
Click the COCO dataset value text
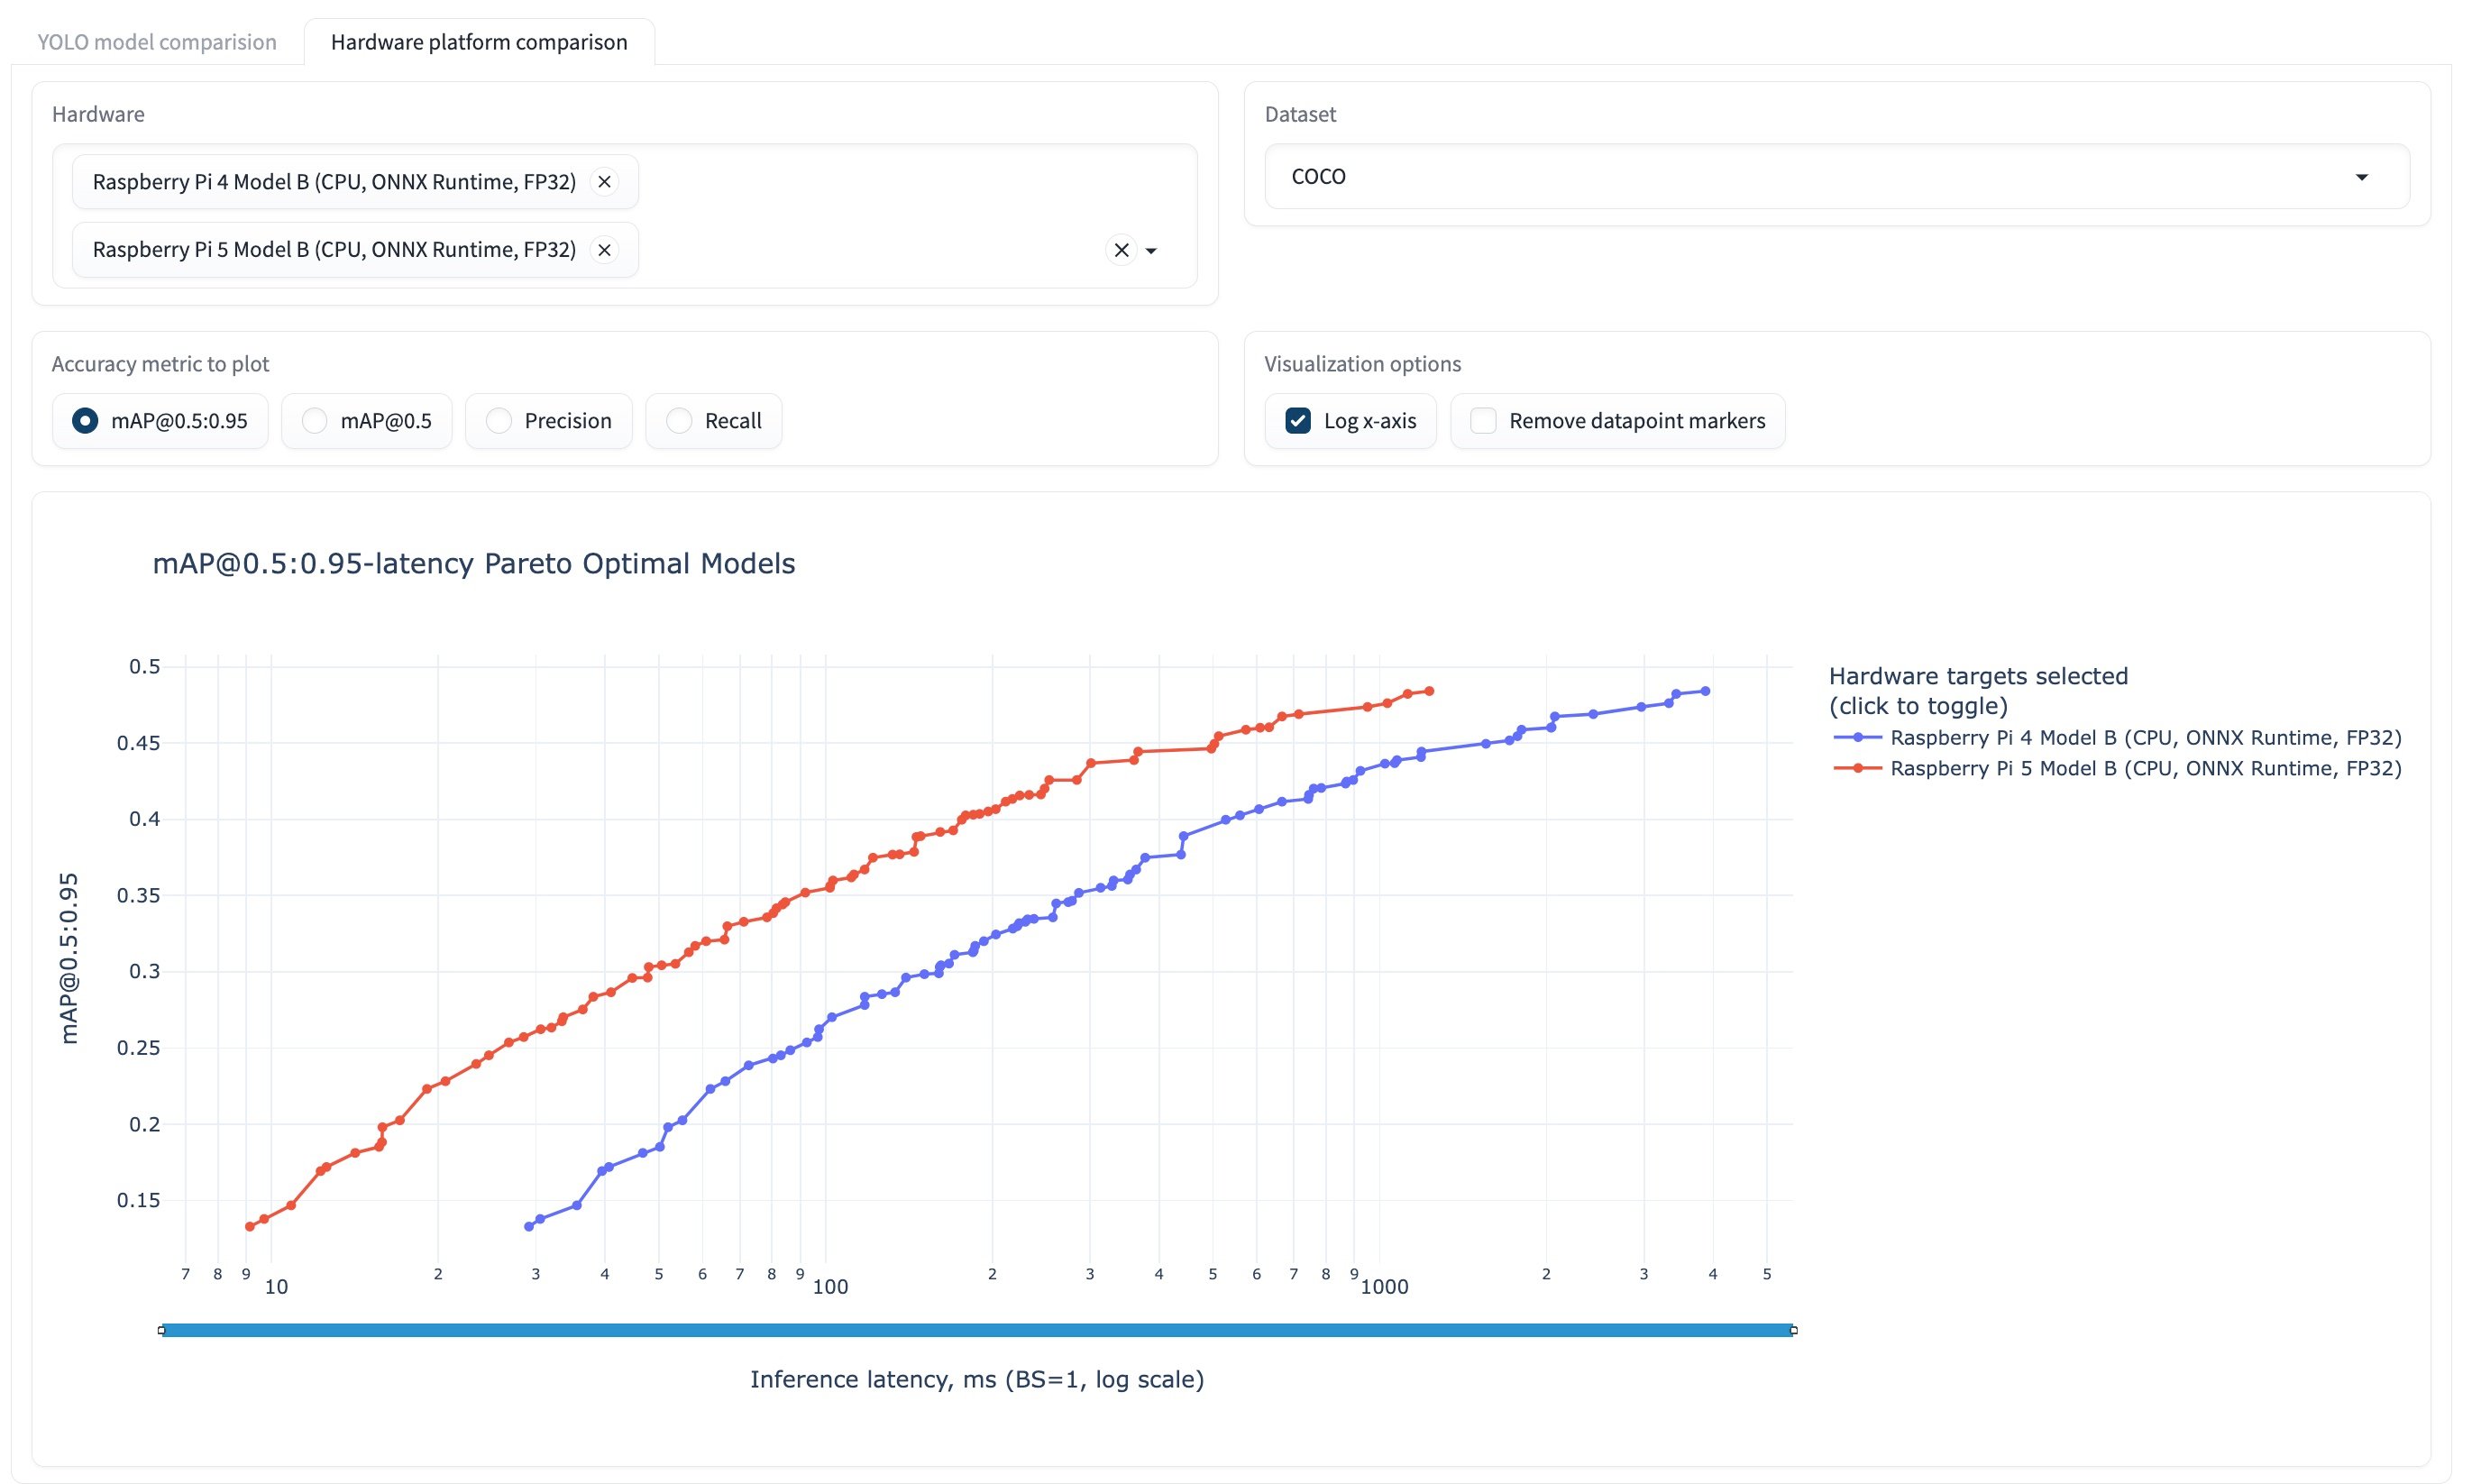pos(1319,177)
